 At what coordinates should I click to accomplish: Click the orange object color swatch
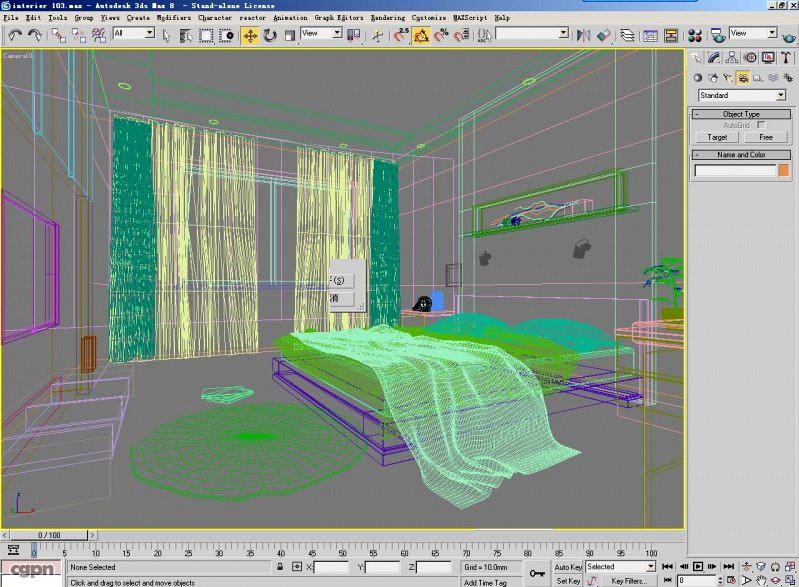point(784,171)
